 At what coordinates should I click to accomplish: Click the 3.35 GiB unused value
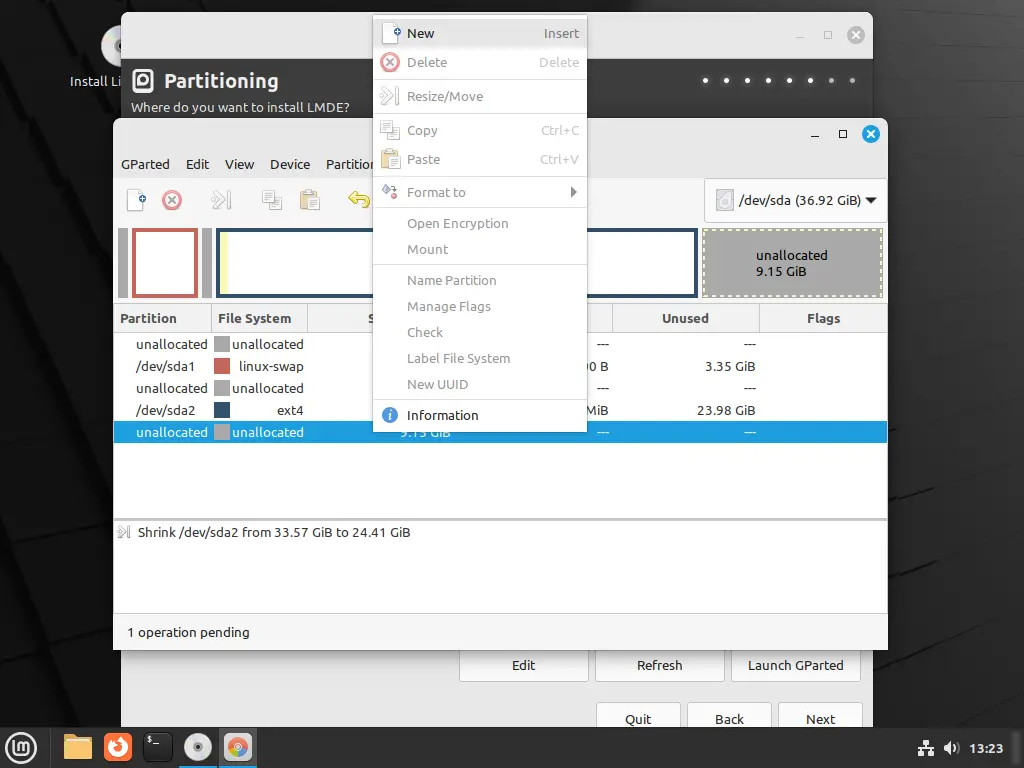[x=730, y=366]
